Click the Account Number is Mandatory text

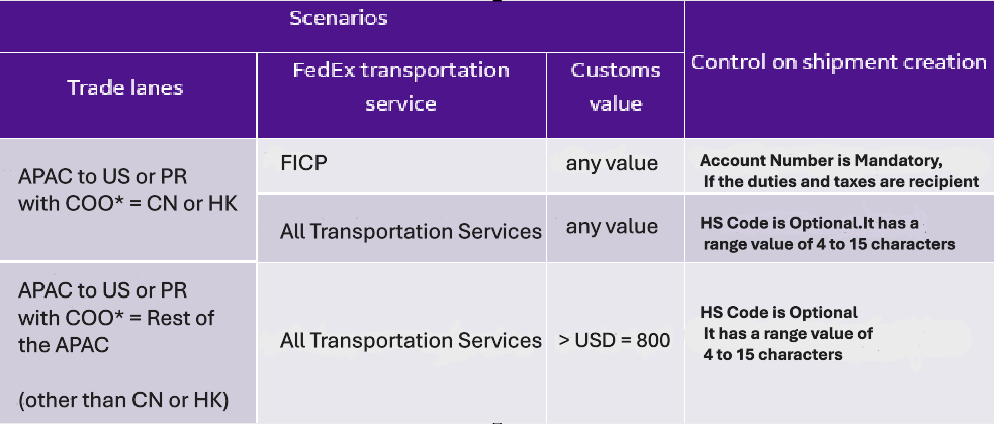821,160
